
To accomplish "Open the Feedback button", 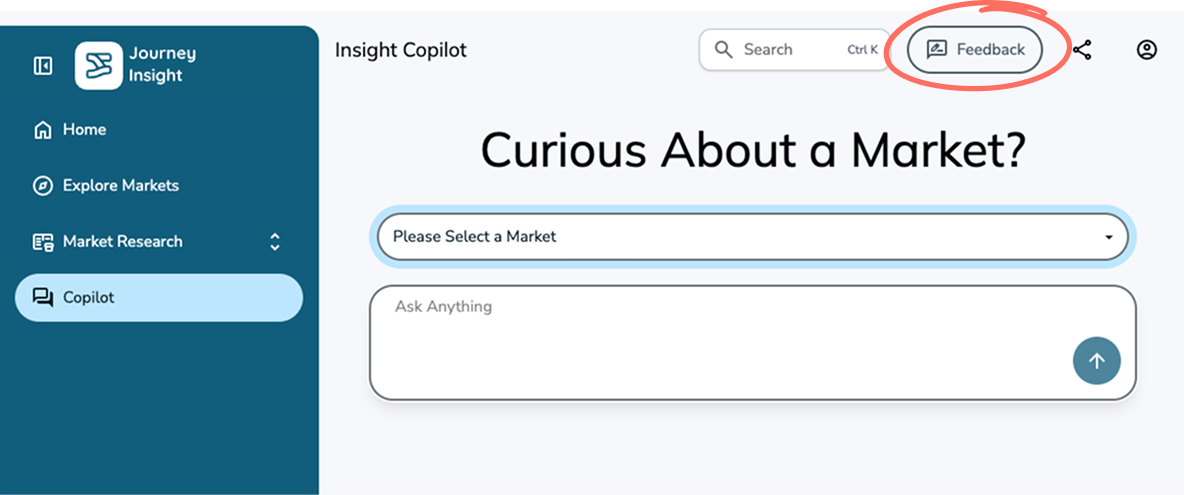I will (x=975, y=50).
